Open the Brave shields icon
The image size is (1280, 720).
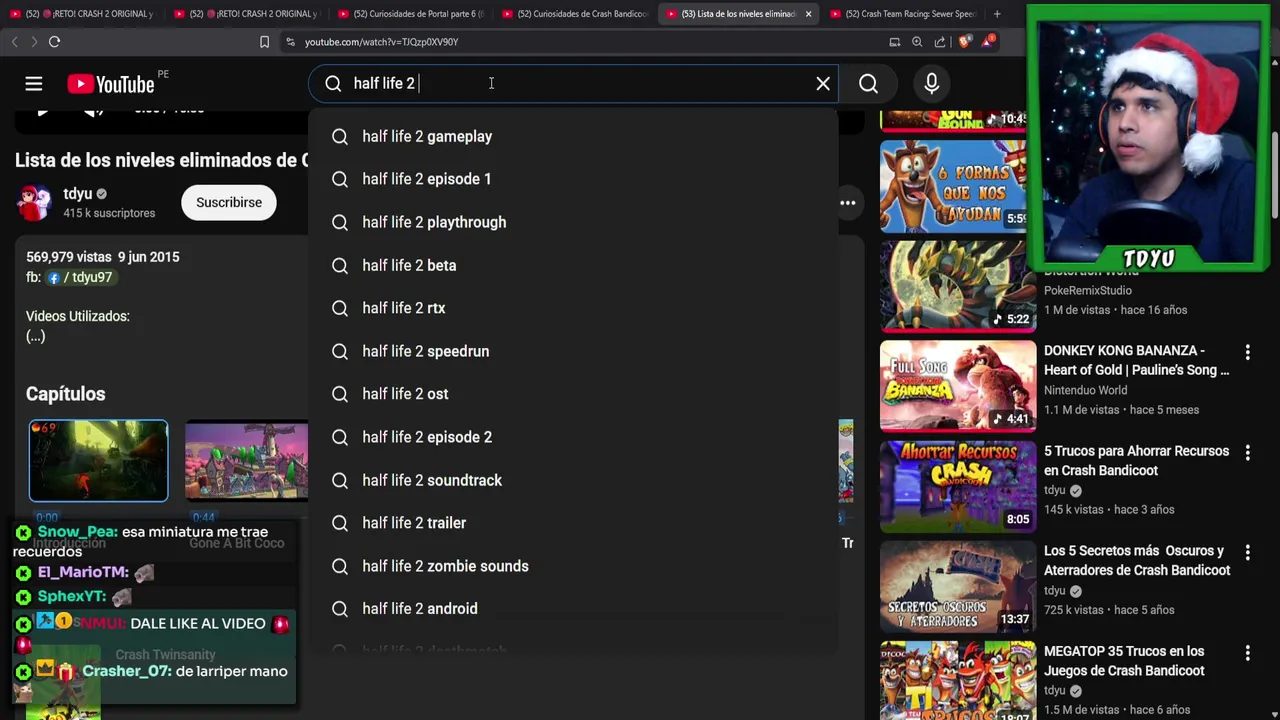click(964, 42)
